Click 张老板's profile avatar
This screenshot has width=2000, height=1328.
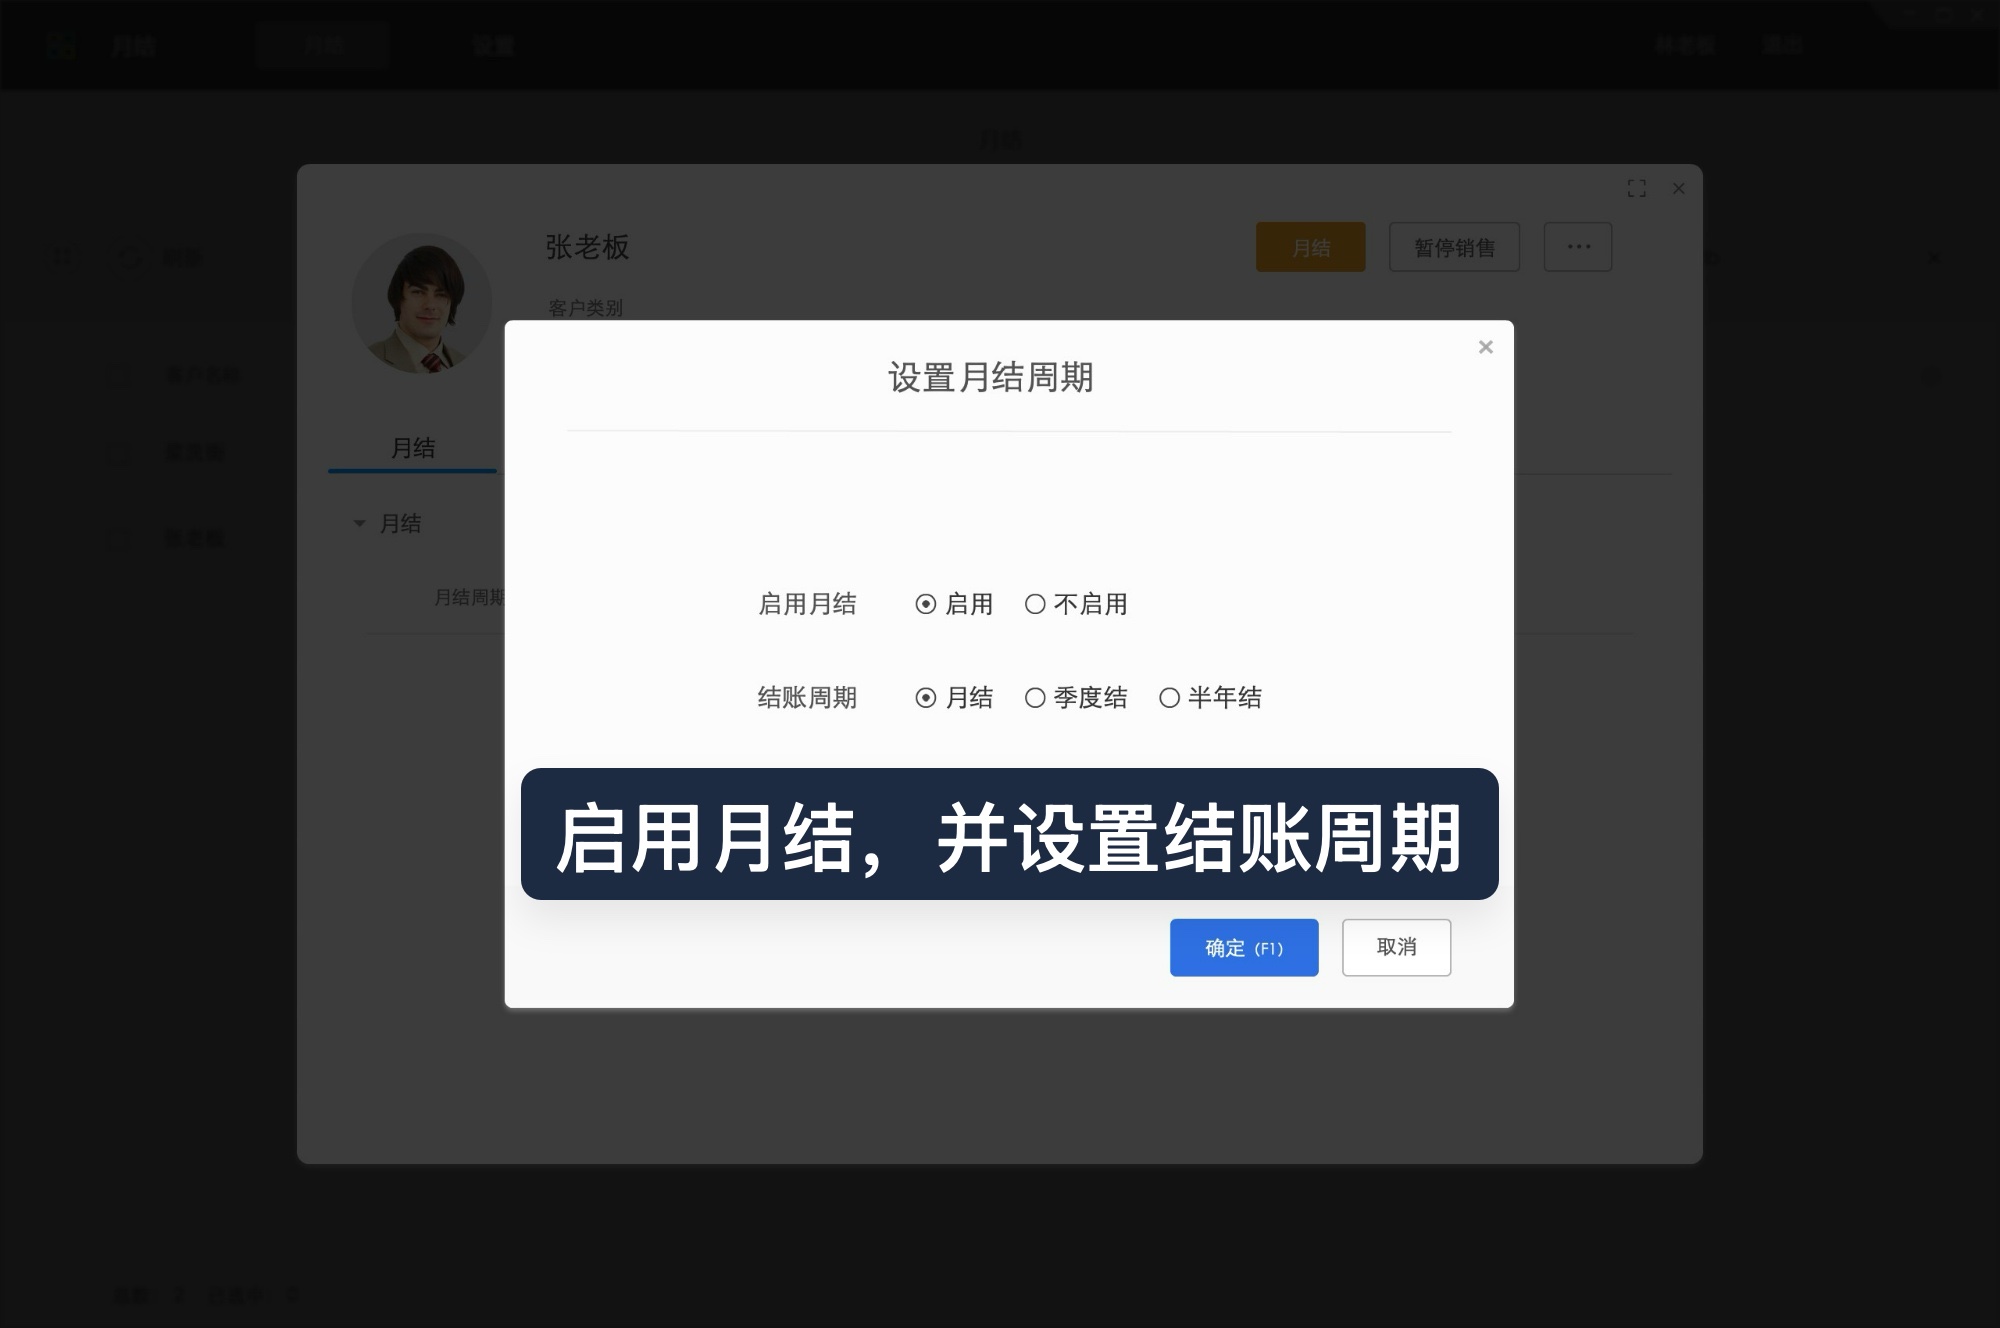point(422,302)
